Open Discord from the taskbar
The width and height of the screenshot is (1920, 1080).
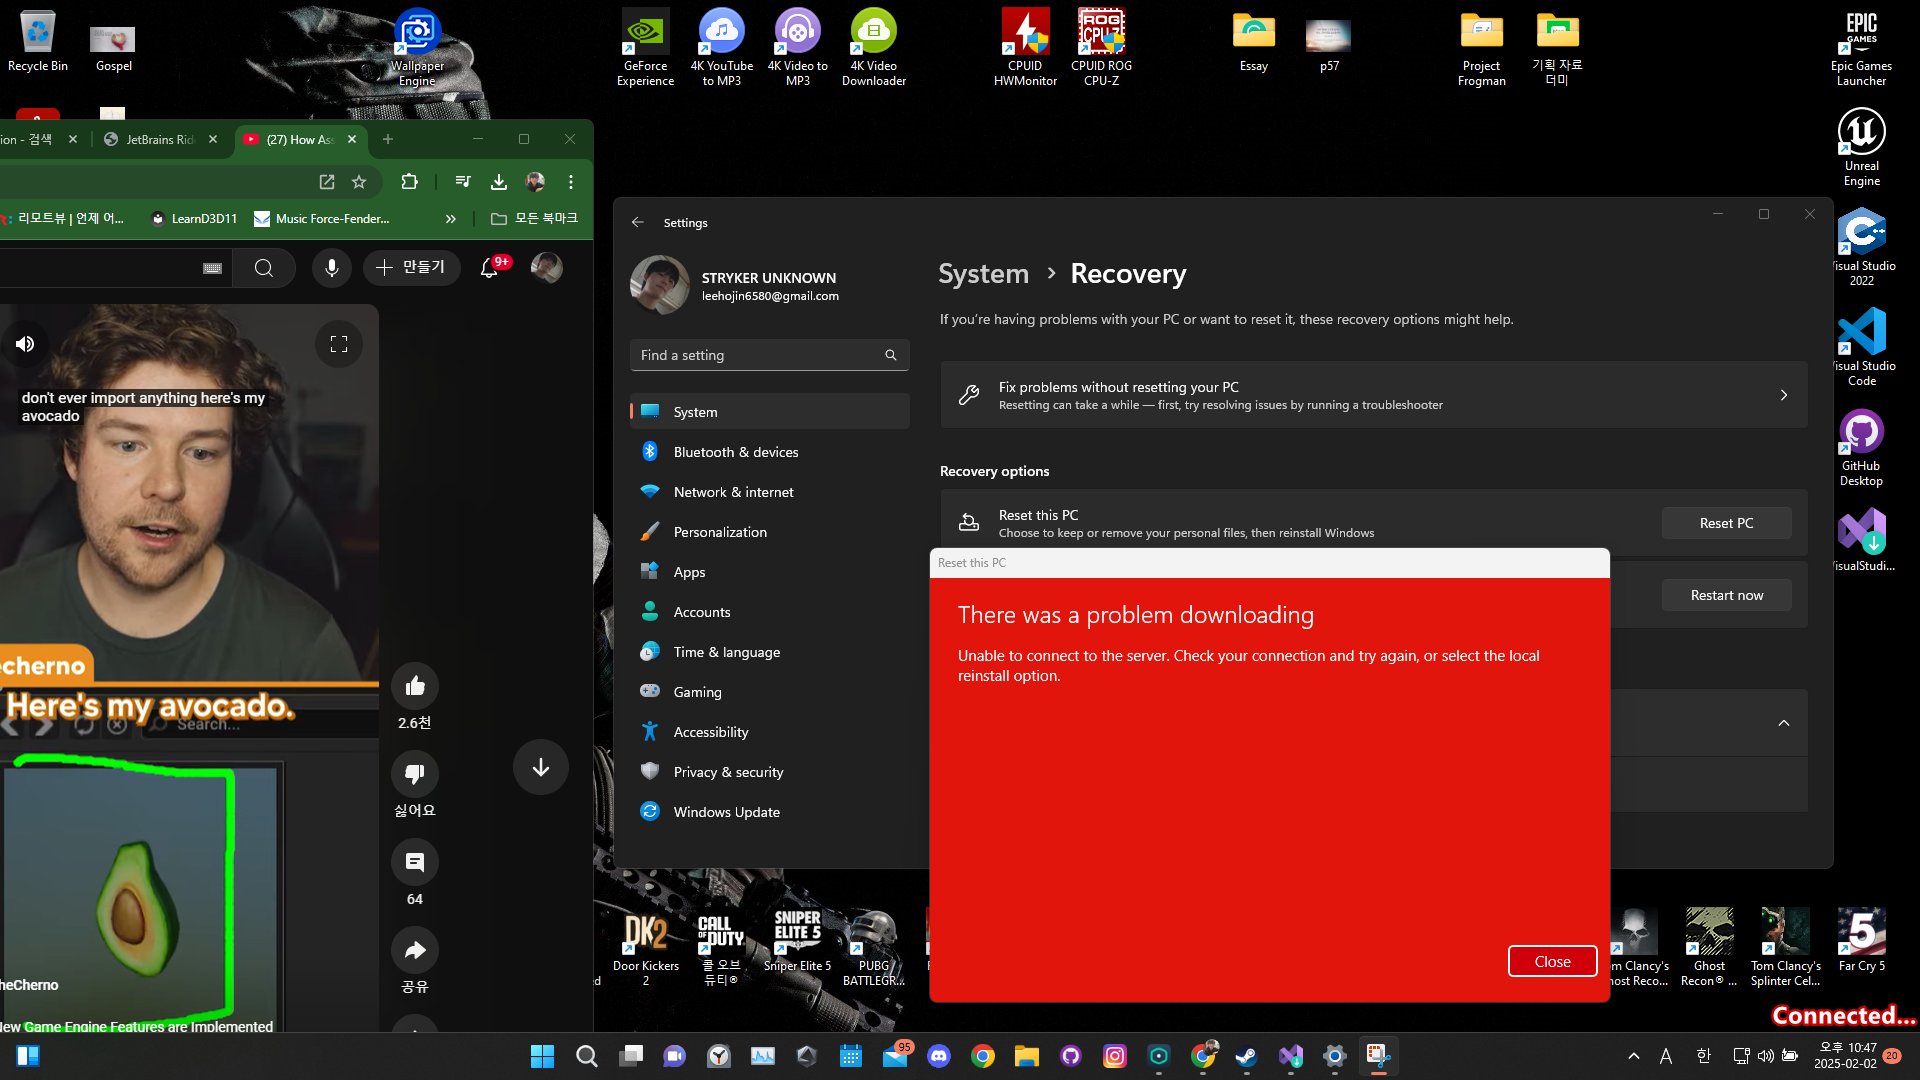pos(938,1056)
